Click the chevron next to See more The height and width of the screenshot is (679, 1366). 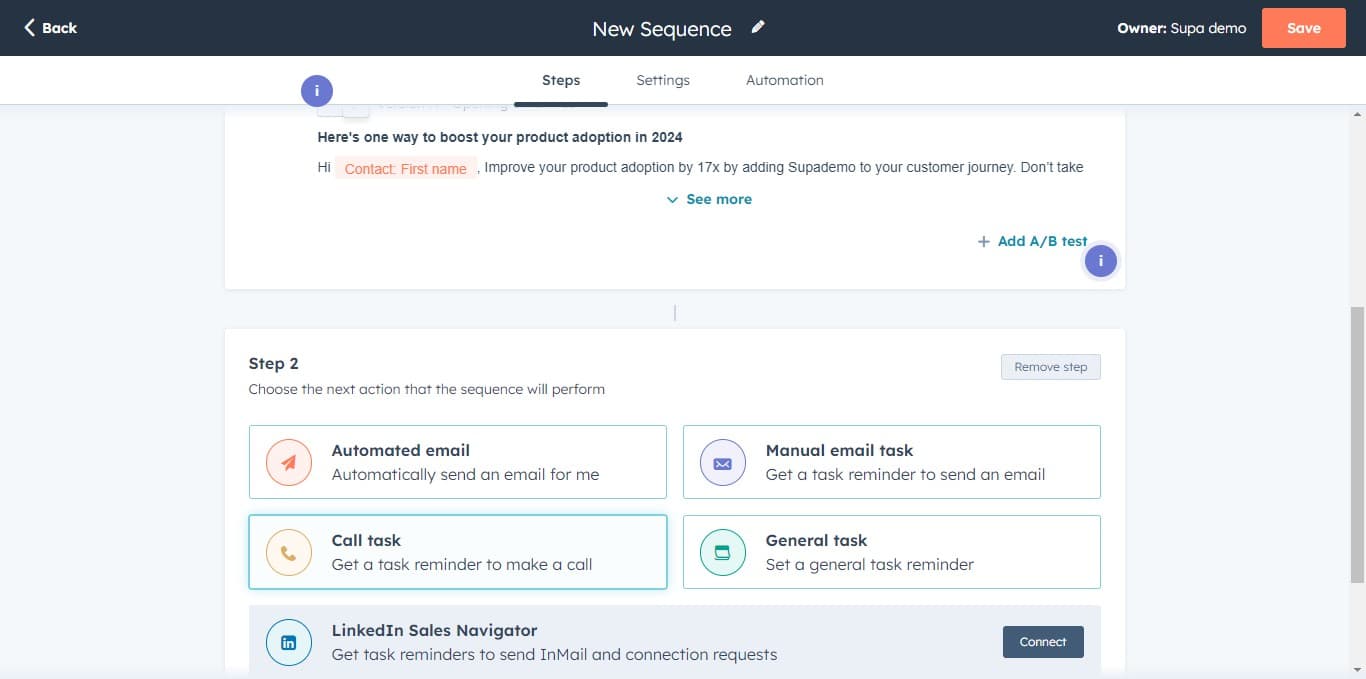(672, 199)
